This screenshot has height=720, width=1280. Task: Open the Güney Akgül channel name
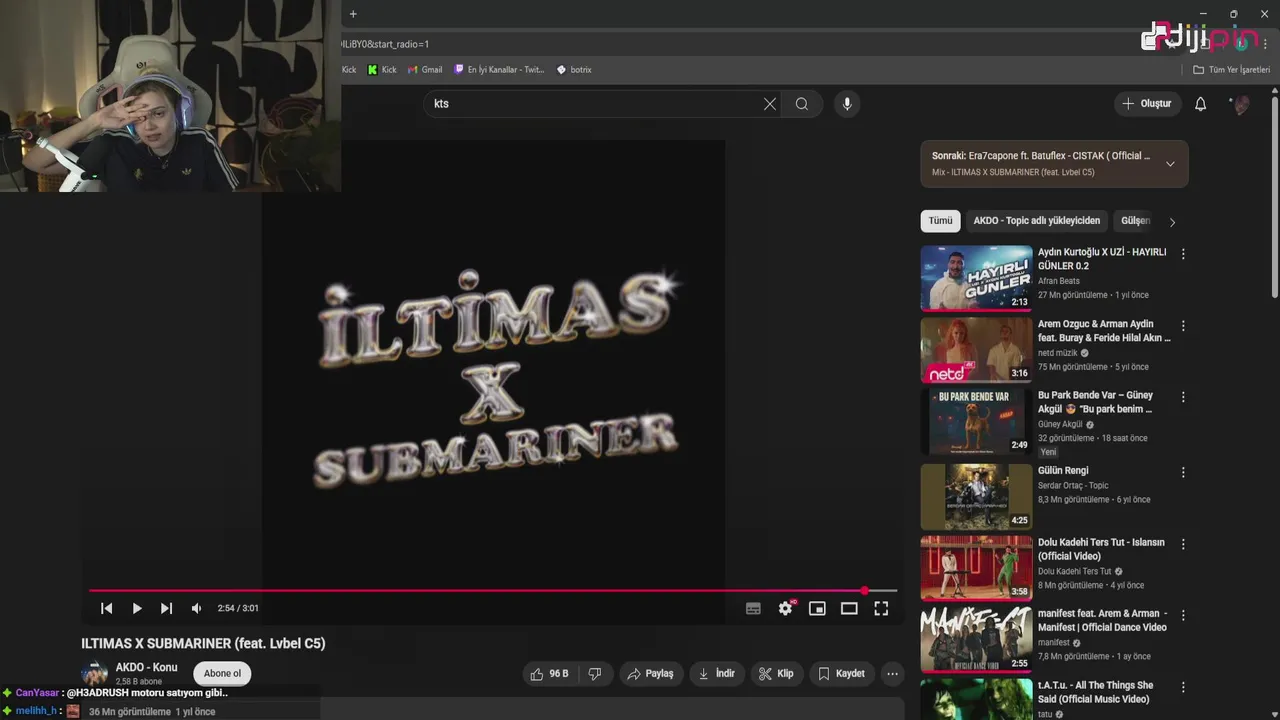tap(1060, 424)
